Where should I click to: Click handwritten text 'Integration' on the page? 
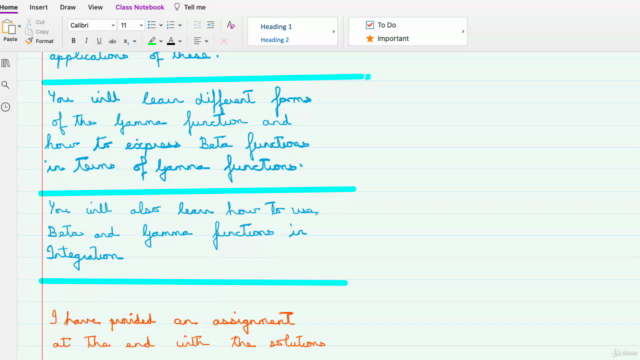click(85, 256)
